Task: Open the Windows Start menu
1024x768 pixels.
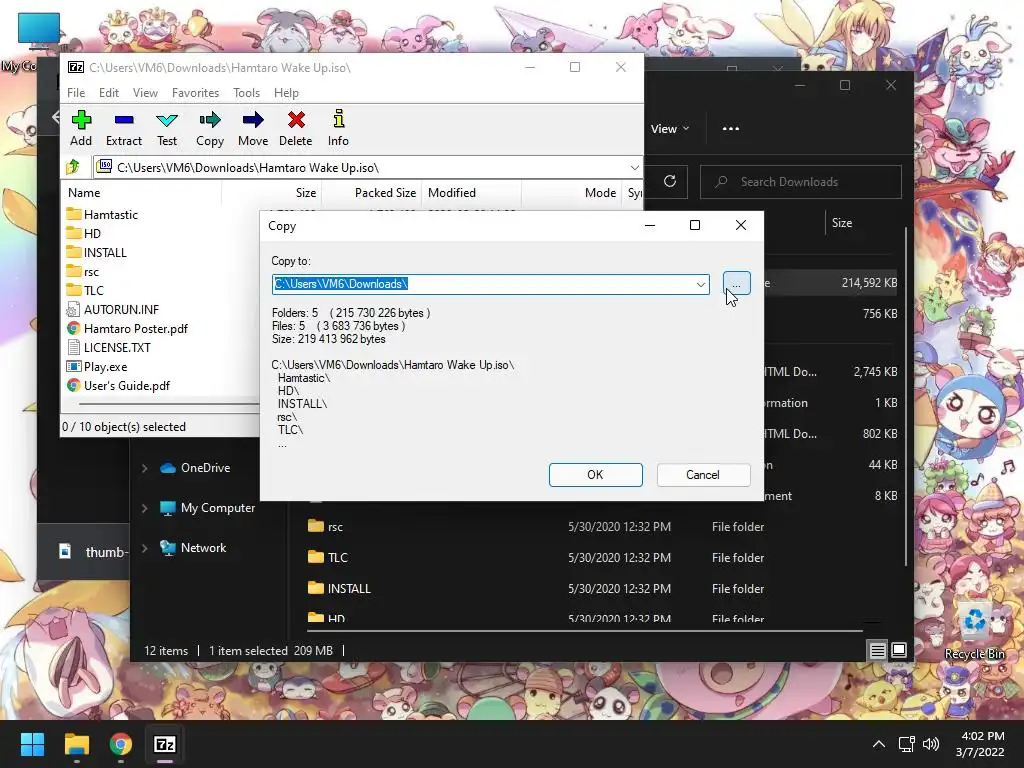Action: click(32, 744)
